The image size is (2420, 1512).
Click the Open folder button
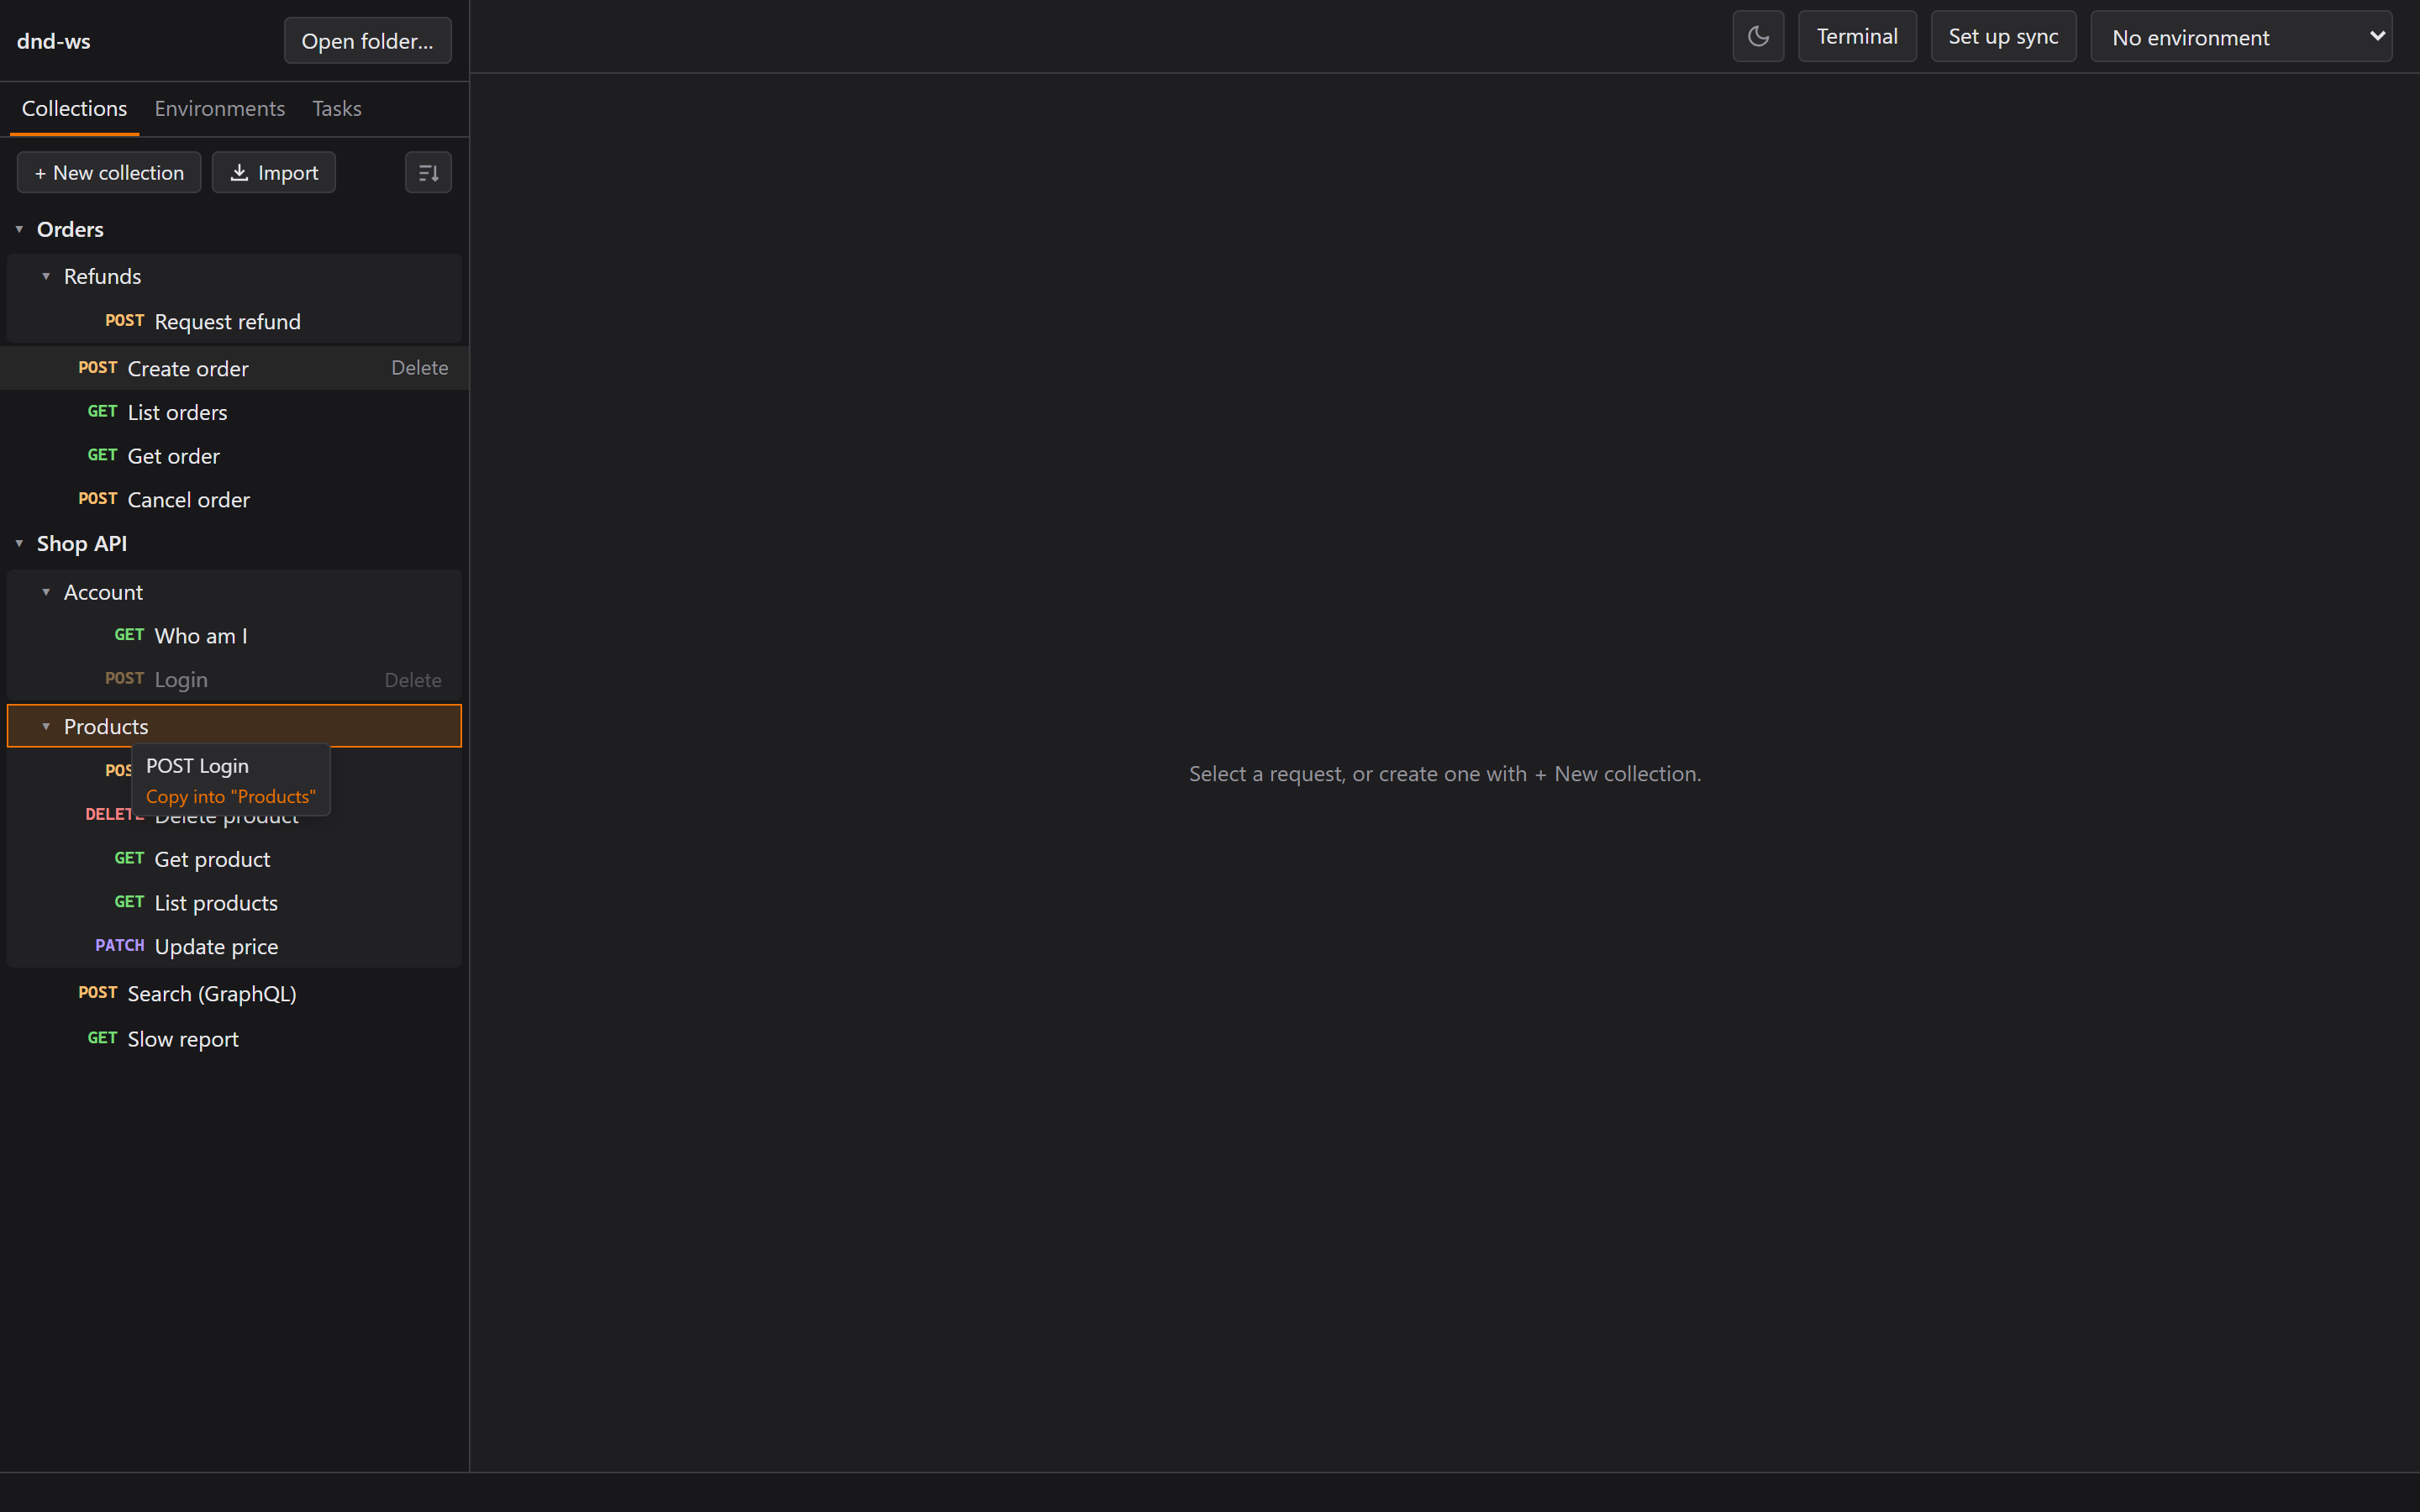pos(367,41)
